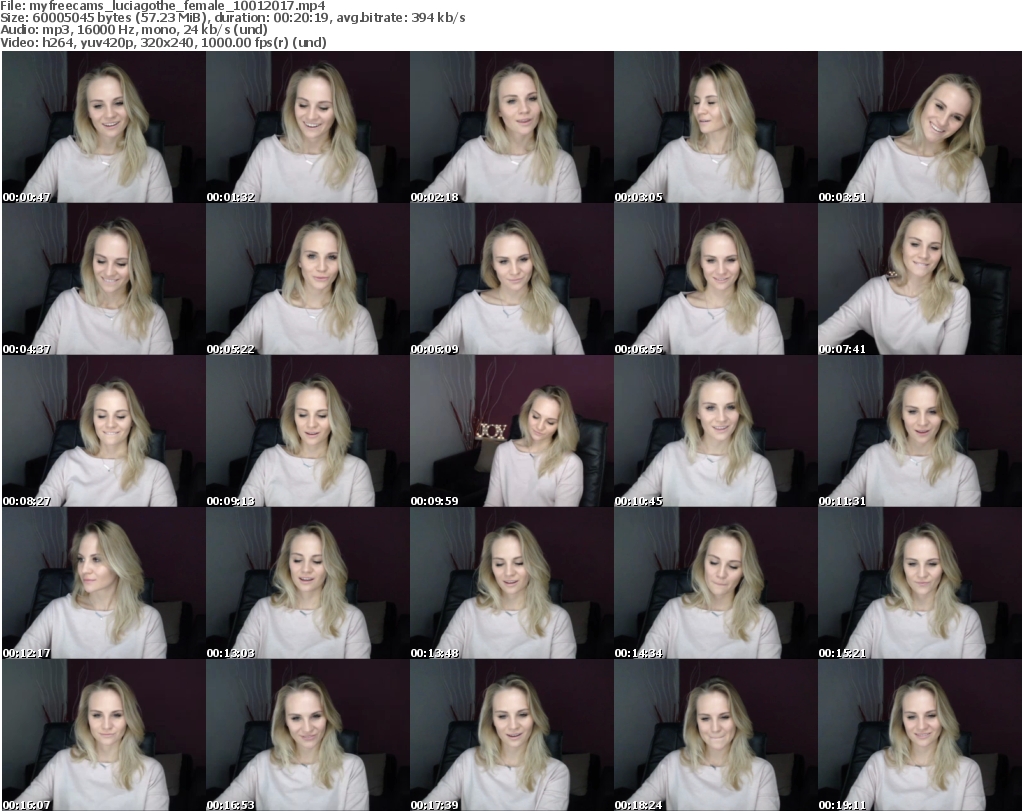The image size is (1024, 811).
Task: View the frame captured at 00:19:11
Action: tap(920, 735)
